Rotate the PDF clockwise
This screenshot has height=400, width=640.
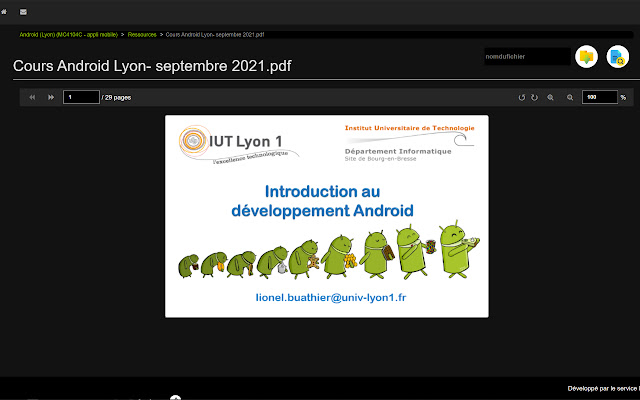(x=534, y=98)
